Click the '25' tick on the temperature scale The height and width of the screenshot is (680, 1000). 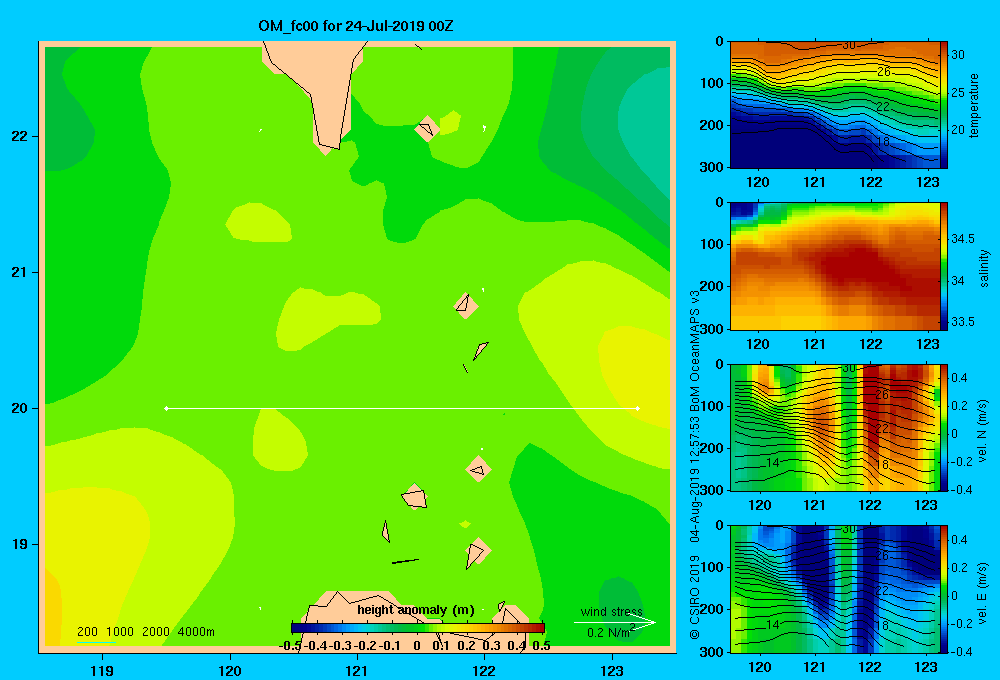pos(958,92)
